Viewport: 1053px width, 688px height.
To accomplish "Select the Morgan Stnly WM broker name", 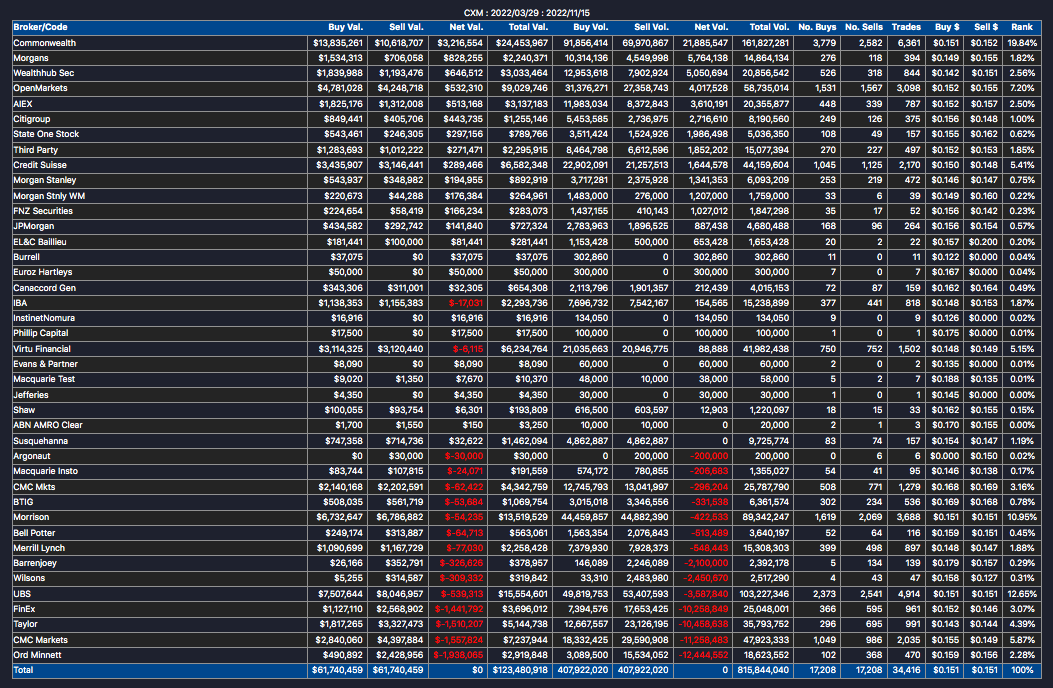I will (x=49, y=196).
